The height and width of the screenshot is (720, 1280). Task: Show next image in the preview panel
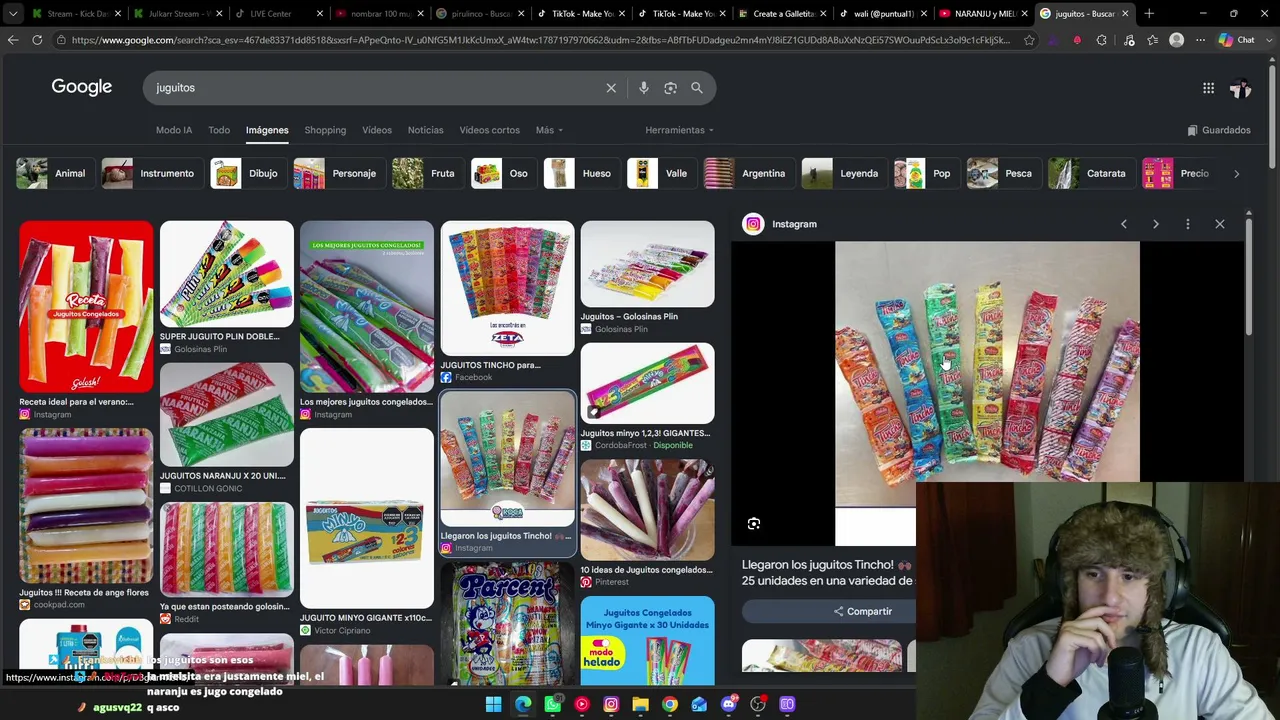click(x=1156, y=224)
